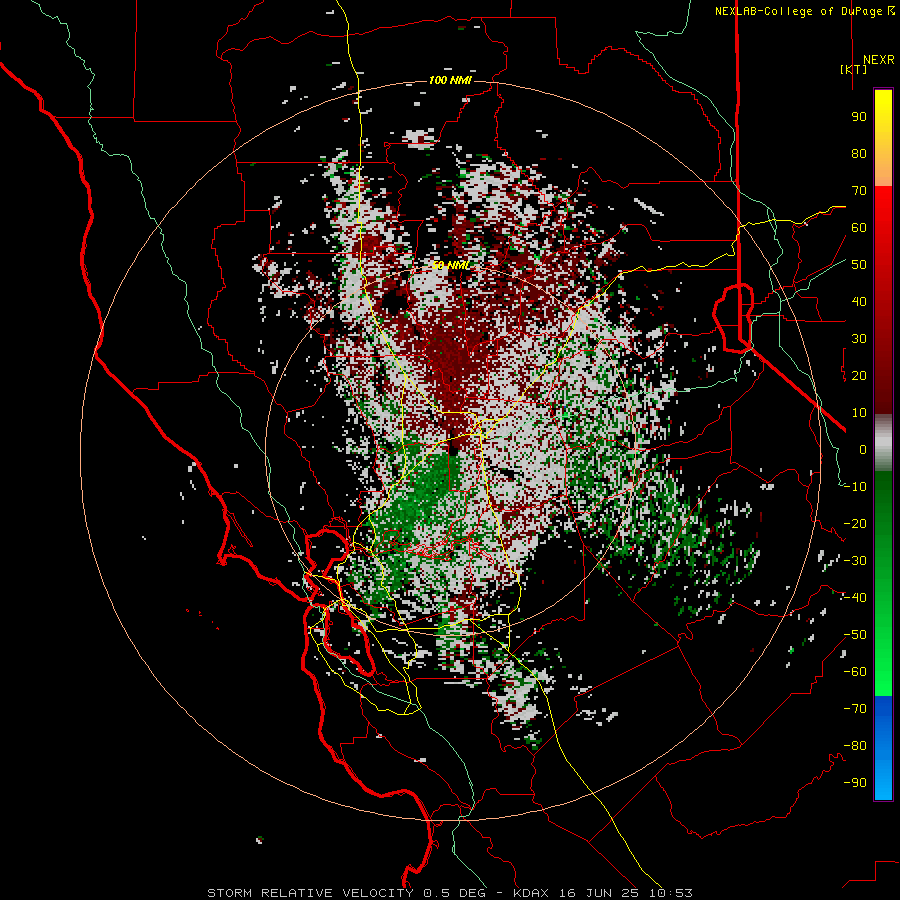Click the blue bottom segment of the velocity color bar
900x900 pixels.
click(x=883, y=748)
